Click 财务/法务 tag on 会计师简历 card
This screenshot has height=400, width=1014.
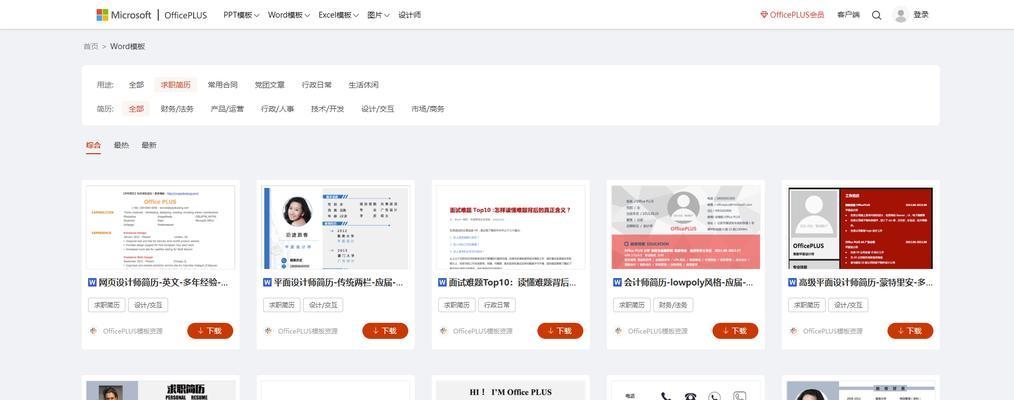click(673, 305)
